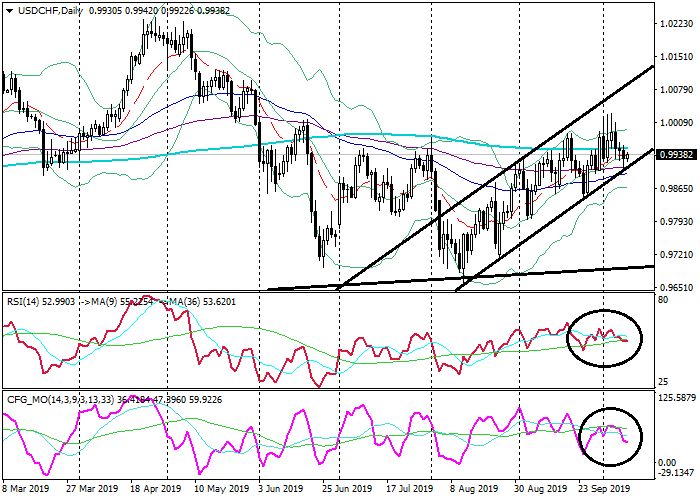Click the 0.97210 price axis label

click(x=676, y=254)
